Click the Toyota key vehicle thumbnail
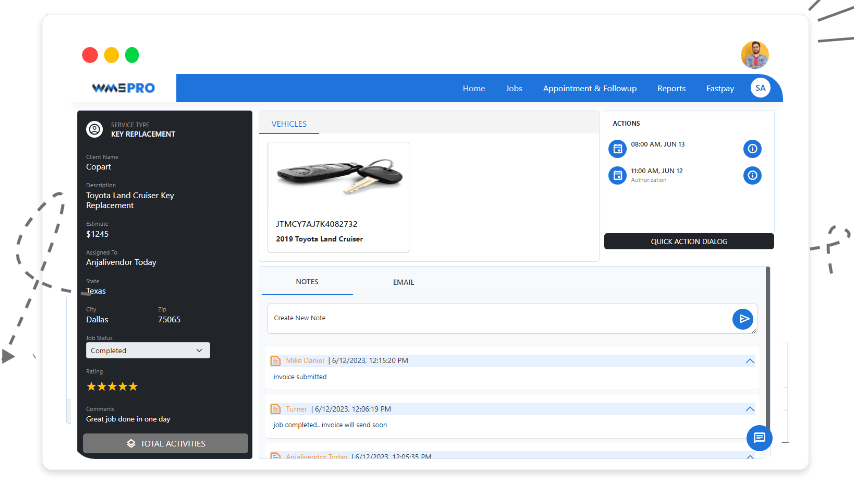This screenshot has width=854, height=483. tap(338, 178)
